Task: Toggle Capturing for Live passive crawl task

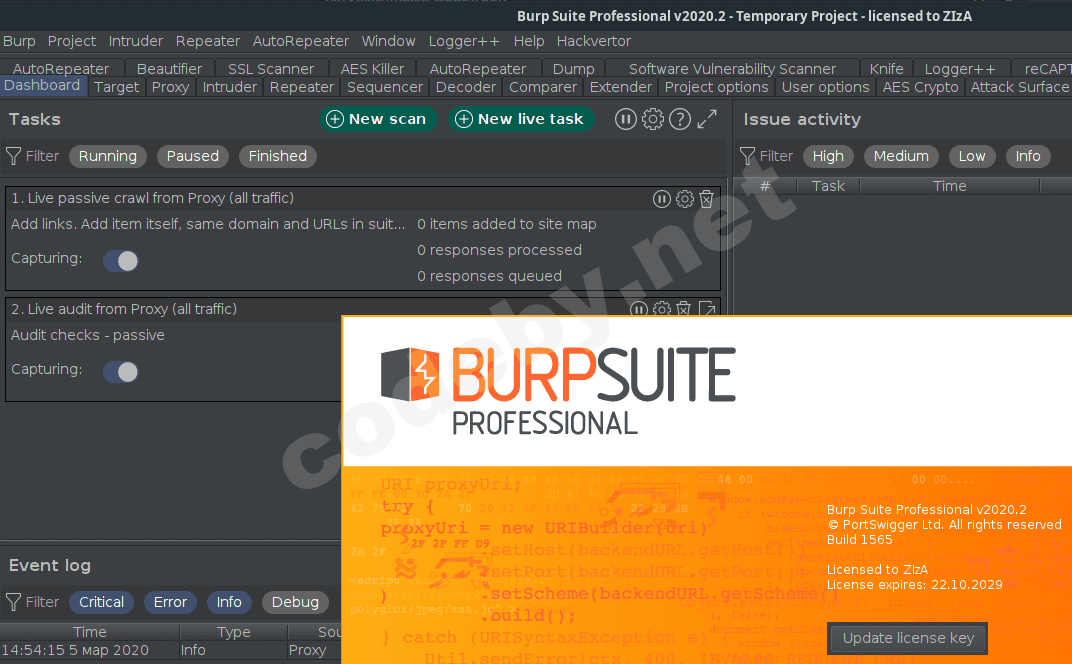Action: (x=120, y=261)
